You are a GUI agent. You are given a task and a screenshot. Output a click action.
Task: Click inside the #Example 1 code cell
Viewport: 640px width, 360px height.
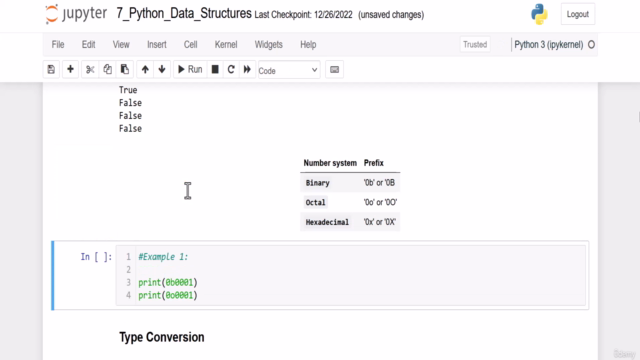tap(351, 276)
